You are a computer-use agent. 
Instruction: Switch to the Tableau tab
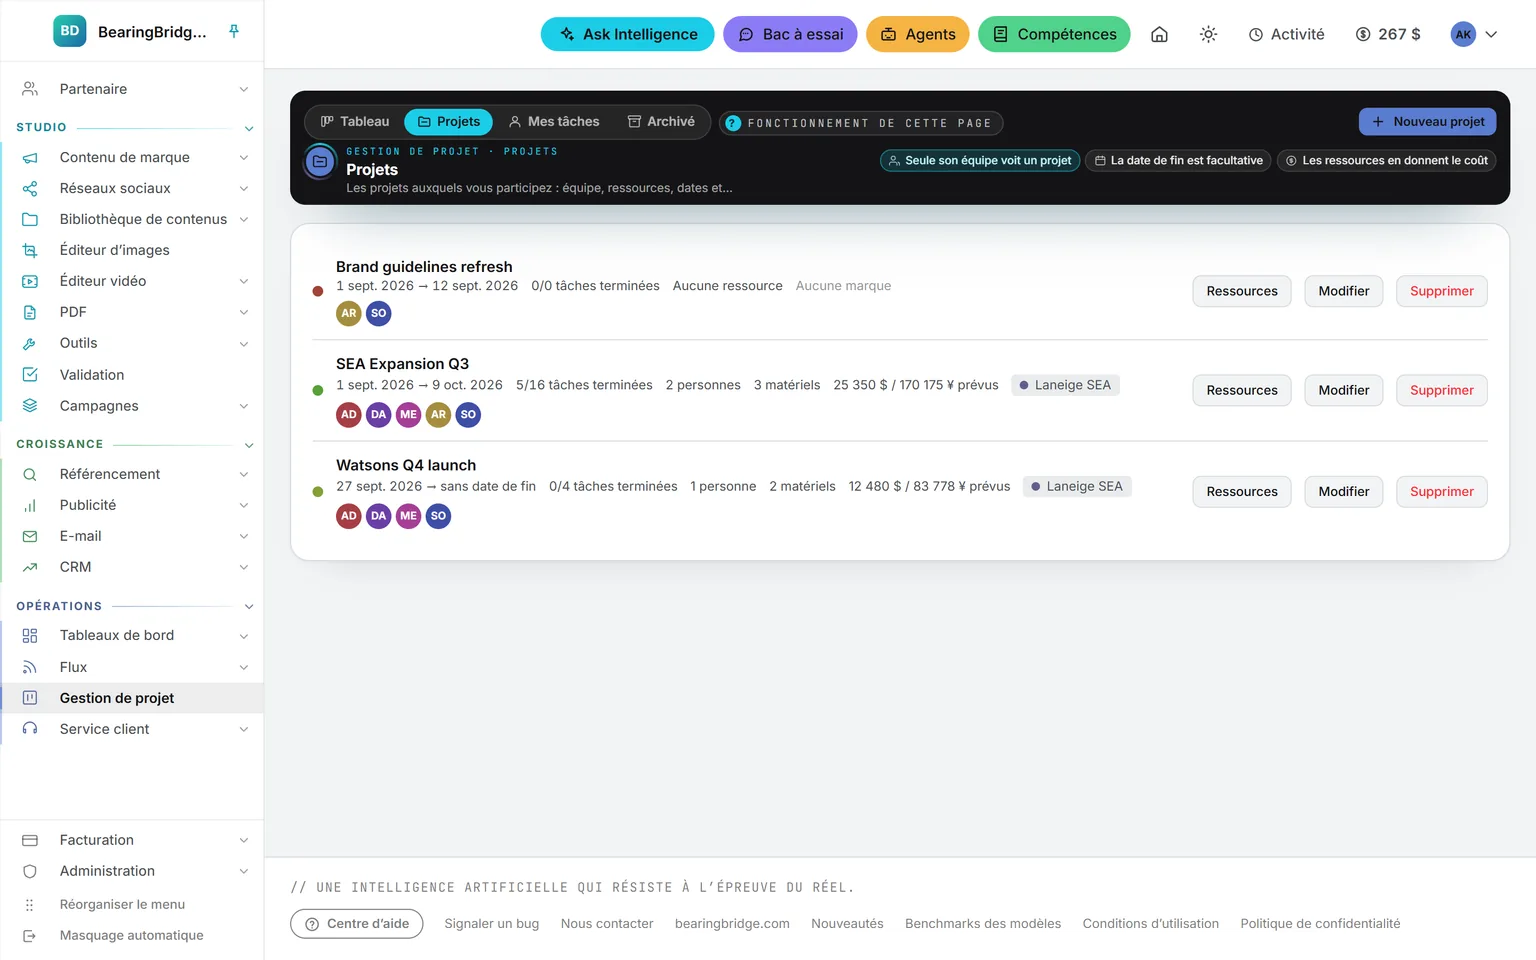355,122
